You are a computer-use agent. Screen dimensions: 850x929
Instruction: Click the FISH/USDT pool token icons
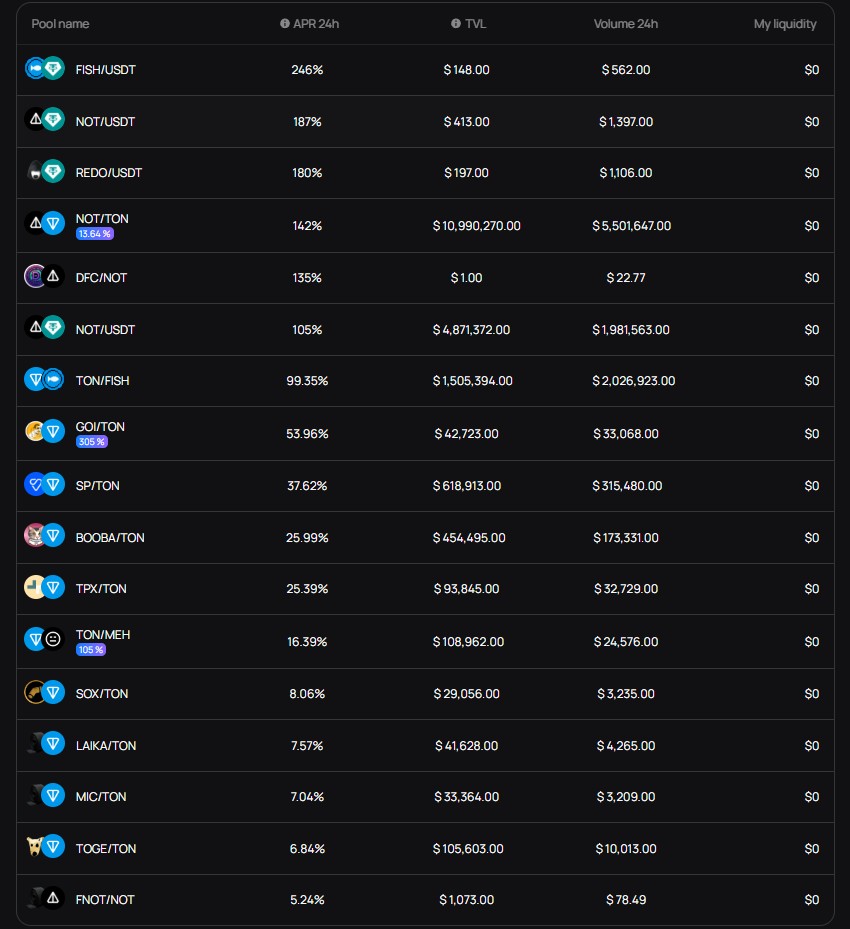point(44,69)
